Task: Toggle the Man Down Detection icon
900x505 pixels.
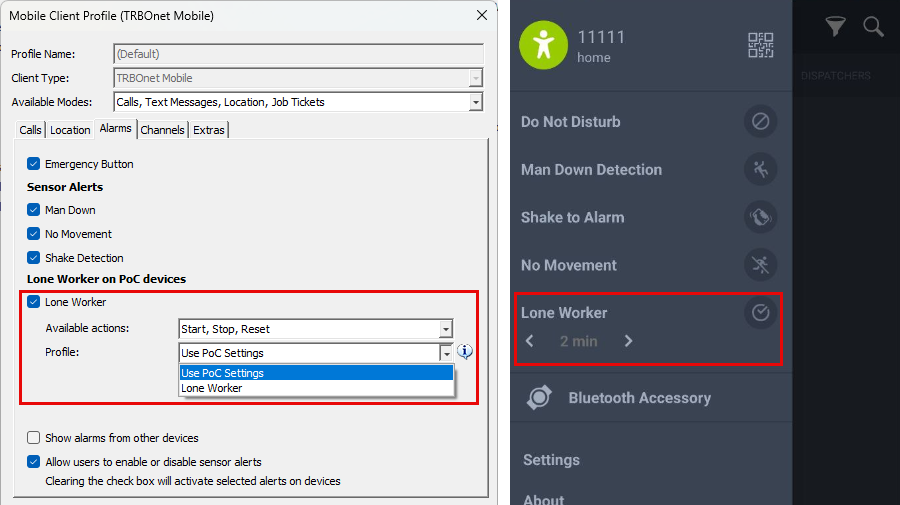Action: tap(761, 169)
